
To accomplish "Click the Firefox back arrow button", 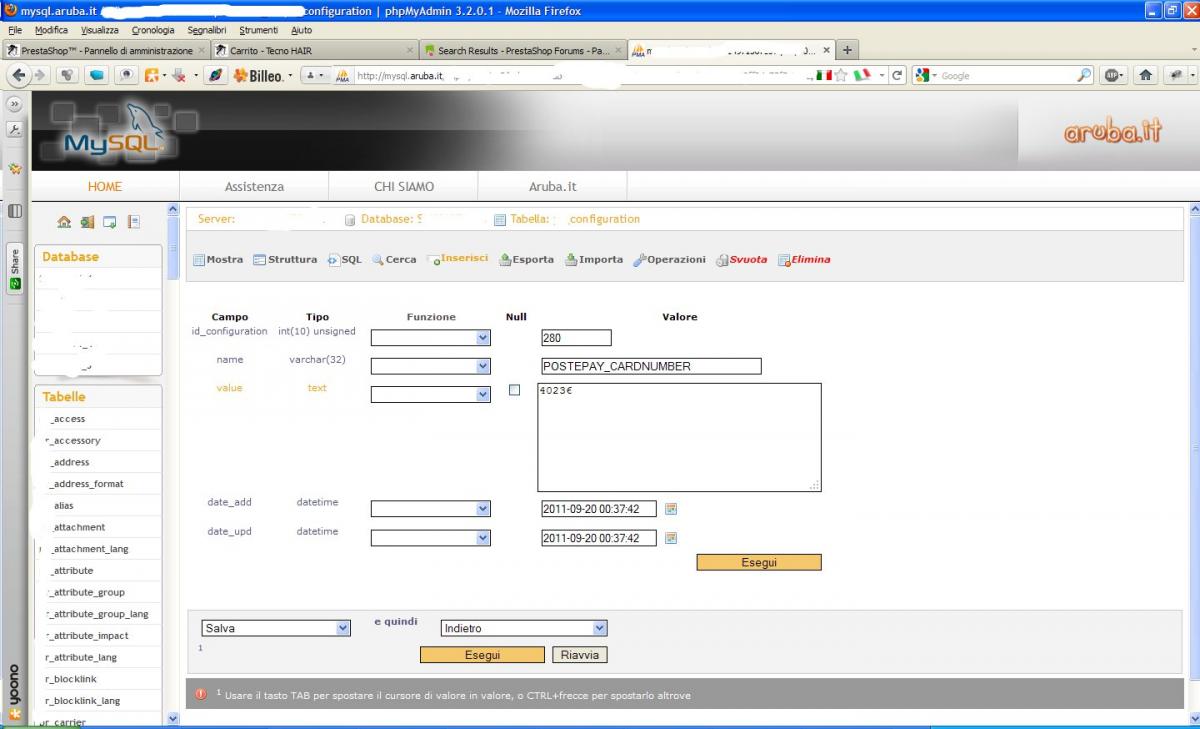I will [x=19, y=75].
